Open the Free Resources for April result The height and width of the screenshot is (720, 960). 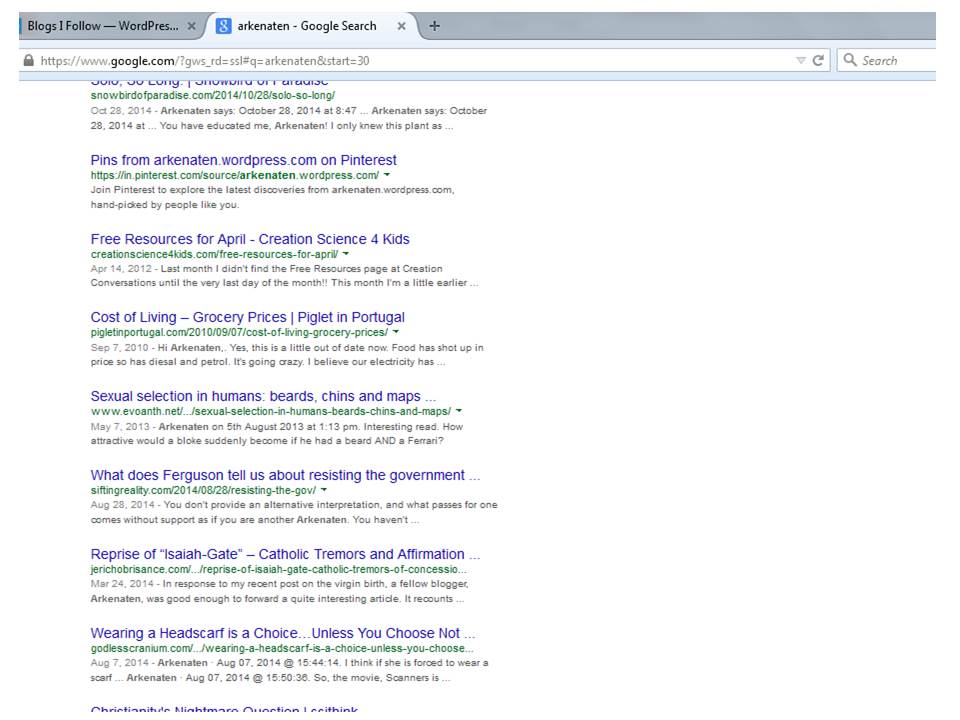click(250, 239)
